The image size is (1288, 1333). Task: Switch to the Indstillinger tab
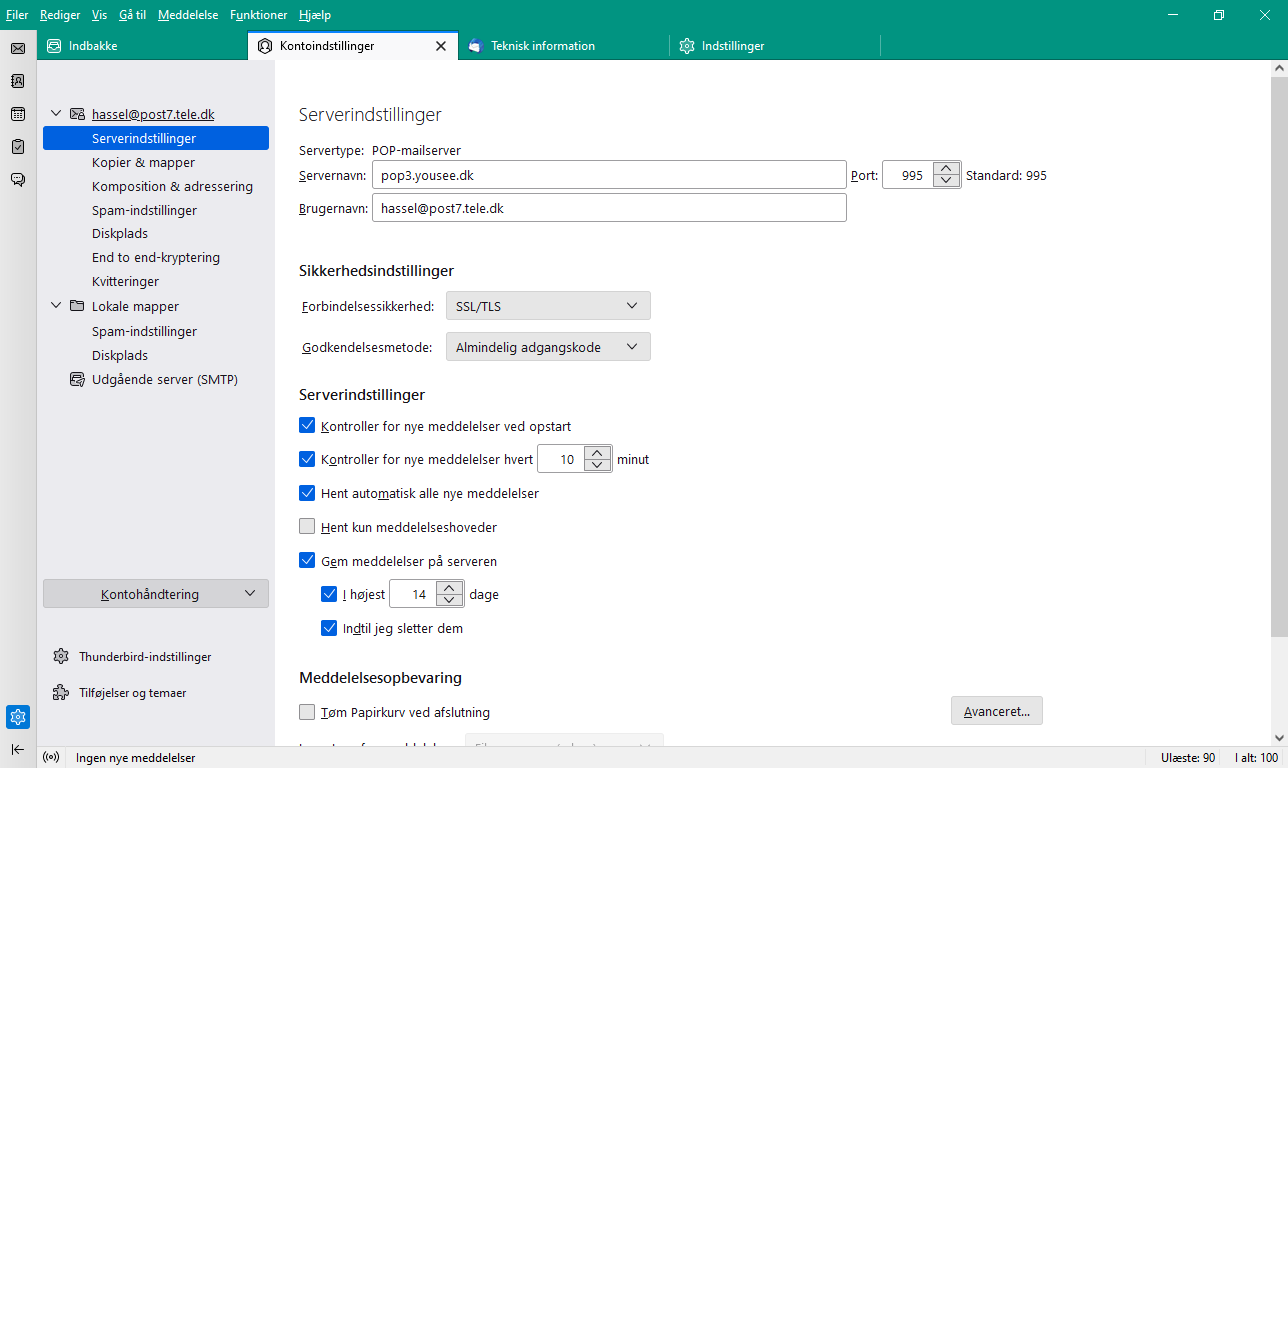click(775, 46)
